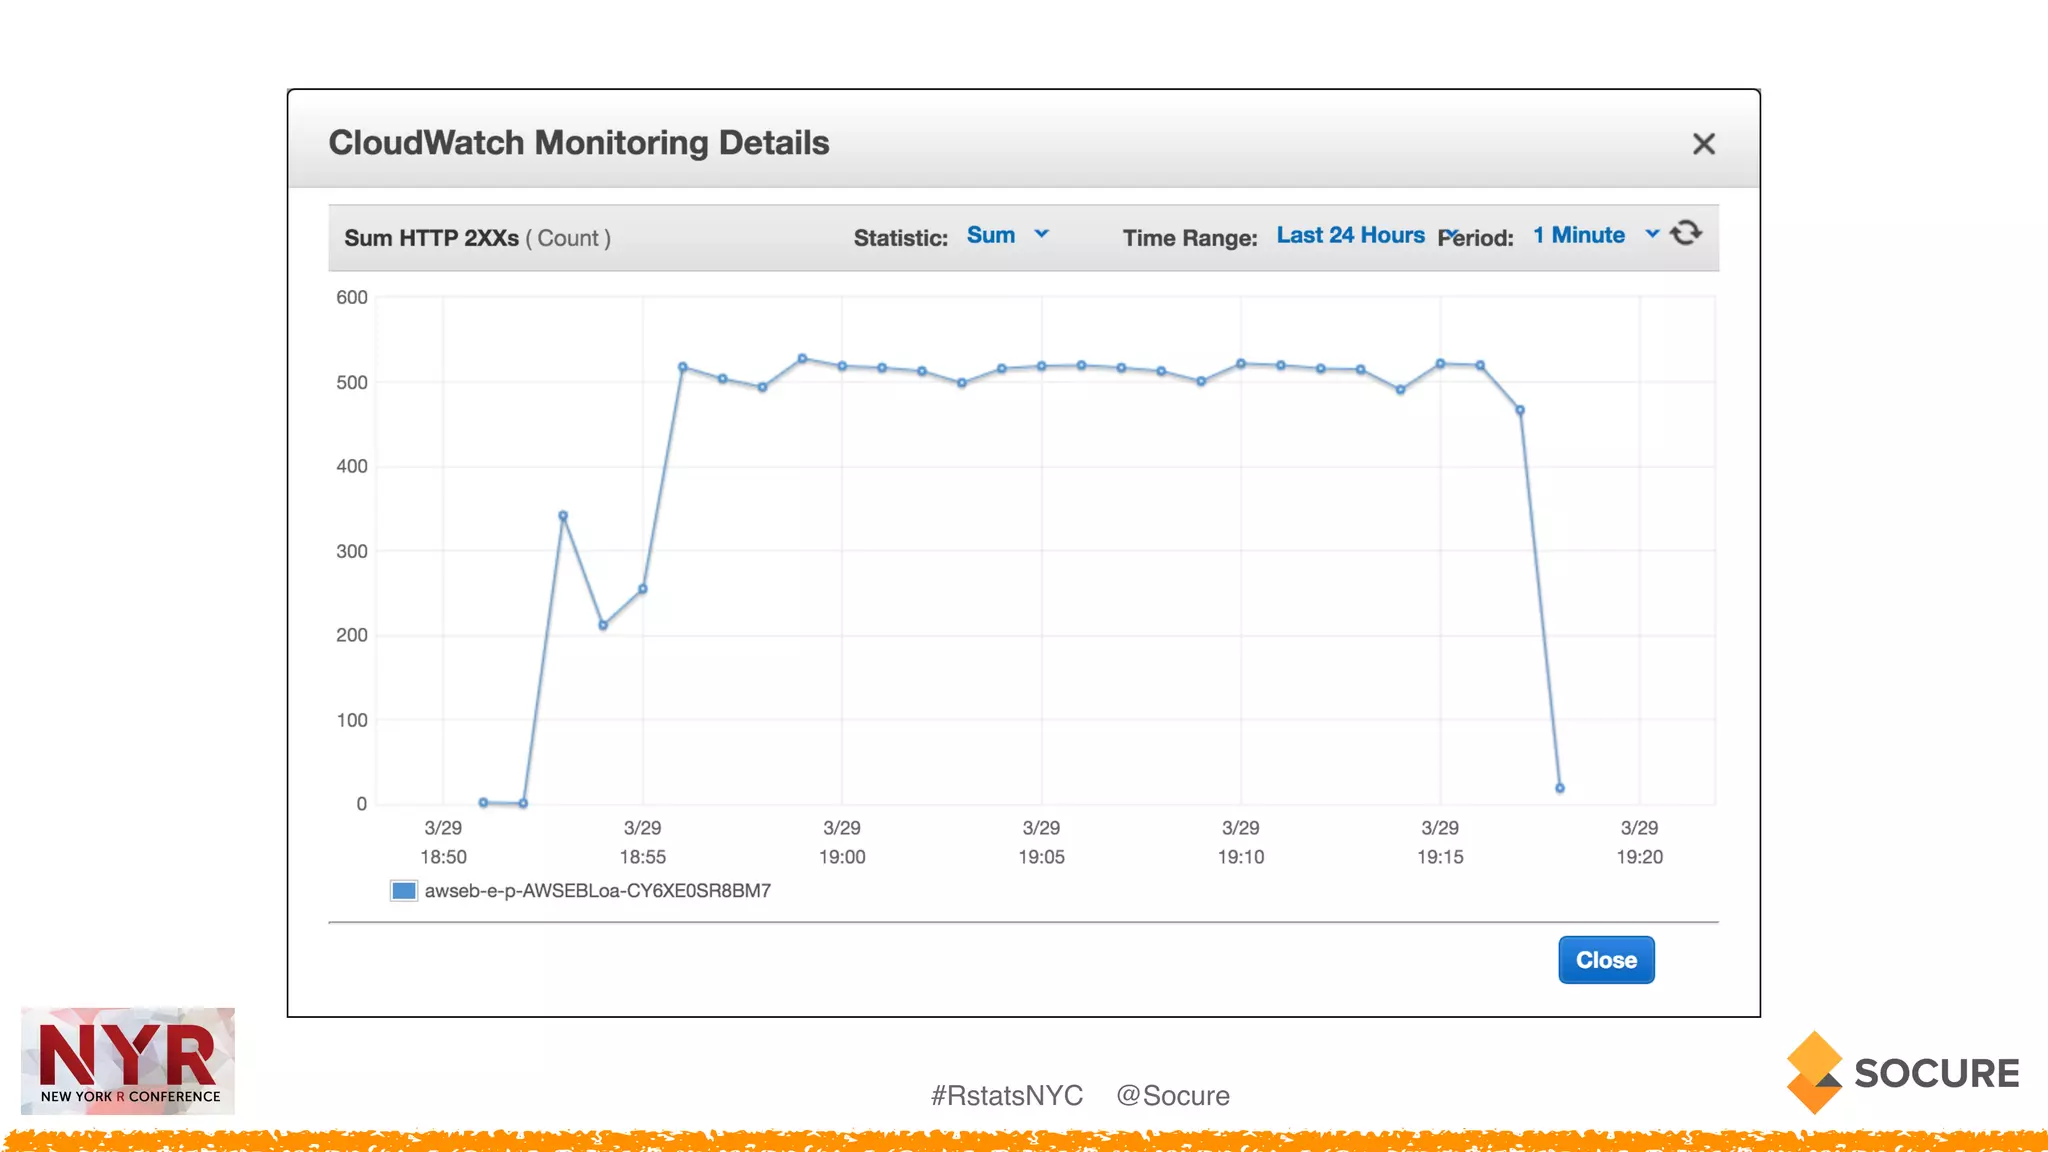Screen dimensions: 2048x1152
Task: Click the Sum statistic text
Action: 990,235
